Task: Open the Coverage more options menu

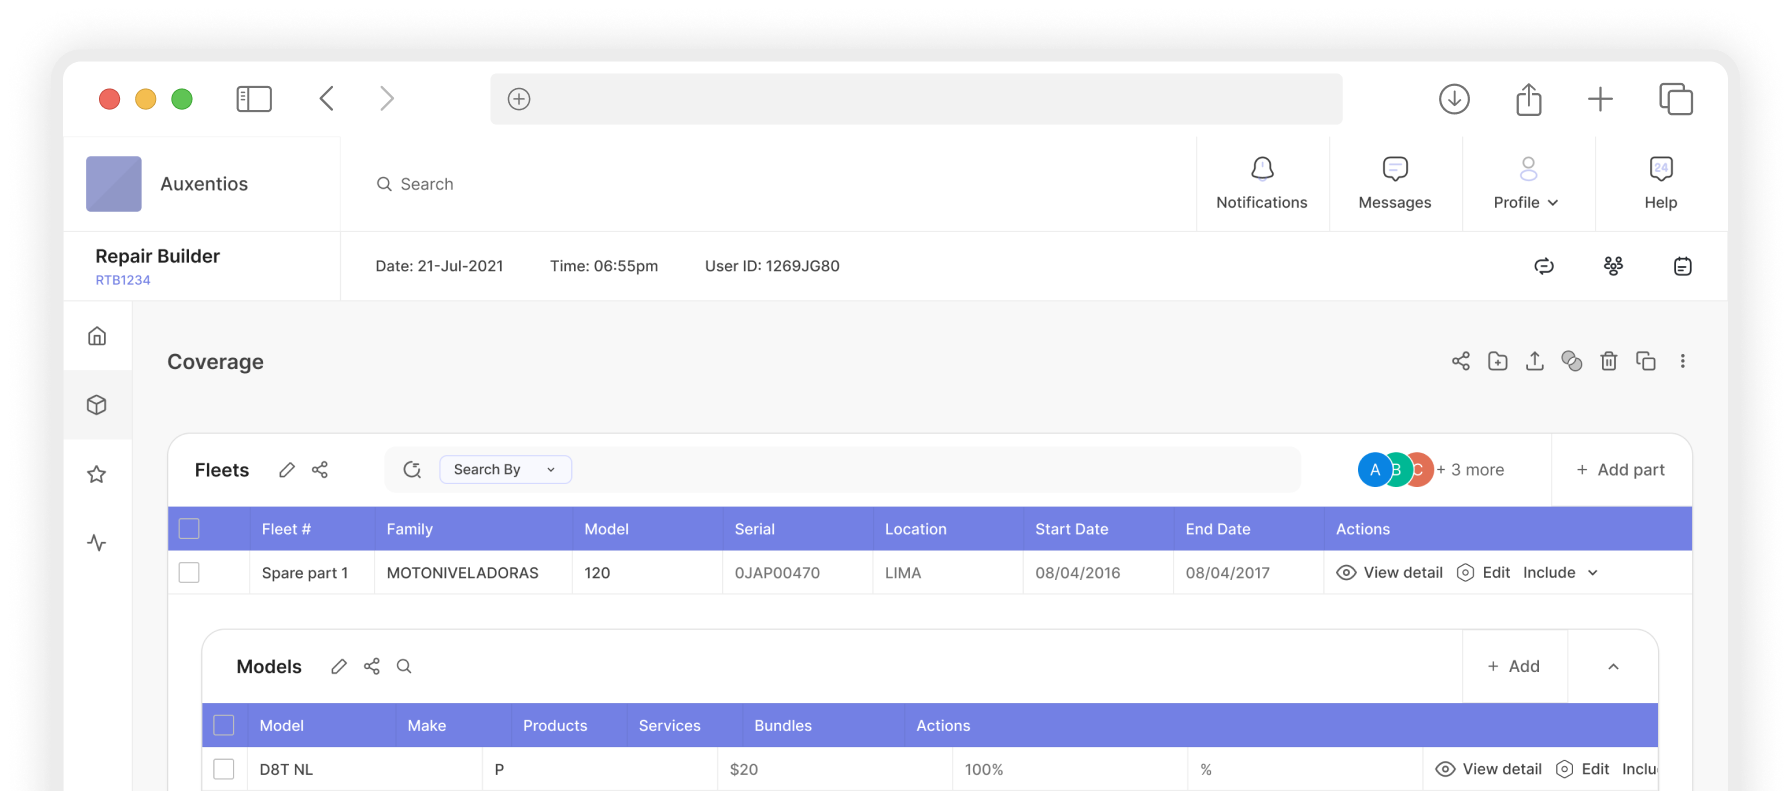Action: pos(1683,361)
